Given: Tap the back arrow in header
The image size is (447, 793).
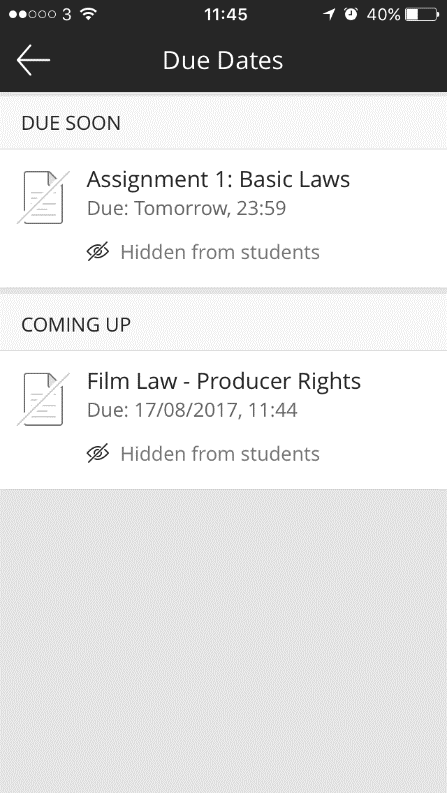Looking at the screenshot, I should [33, 60].
